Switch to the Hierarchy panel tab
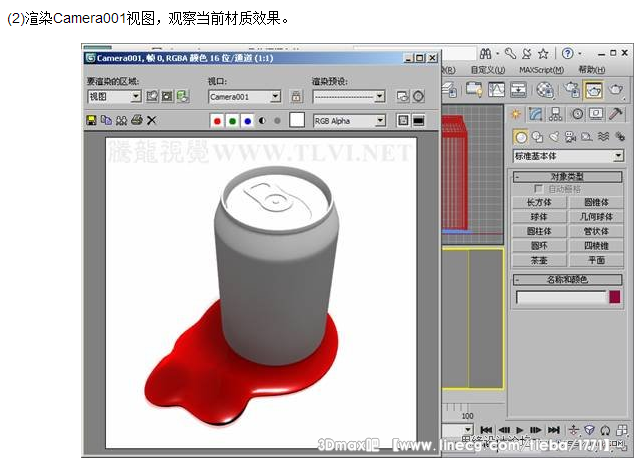Image resolution: width=639 pixels, height=462 pixels. point(555,114)
